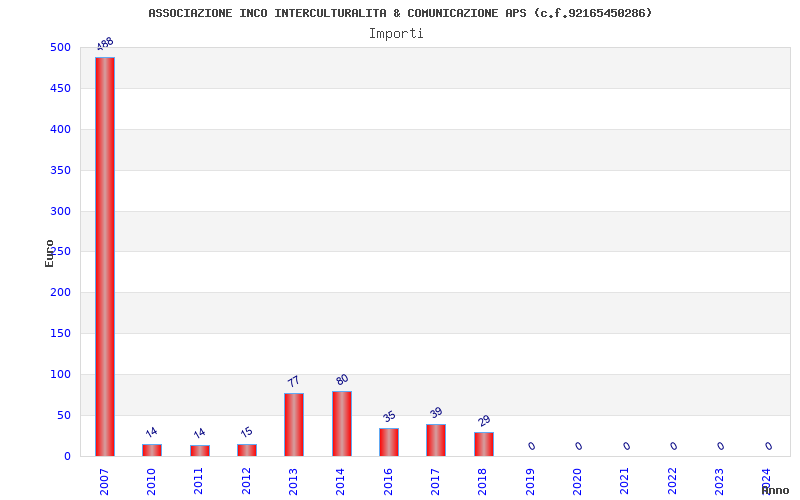Click the 2011 red bar

click(199, 451)
